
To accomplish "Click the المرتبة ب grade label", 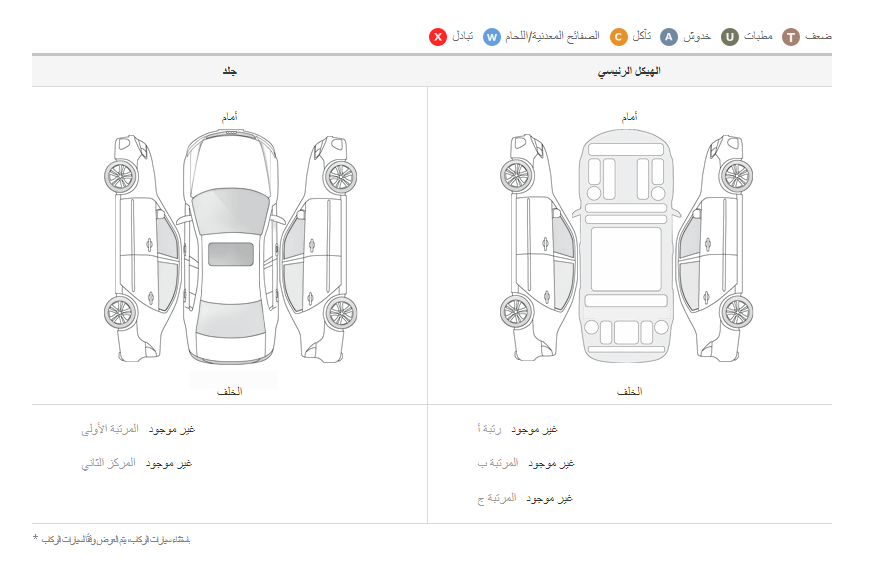I will [x=497, y=463].
